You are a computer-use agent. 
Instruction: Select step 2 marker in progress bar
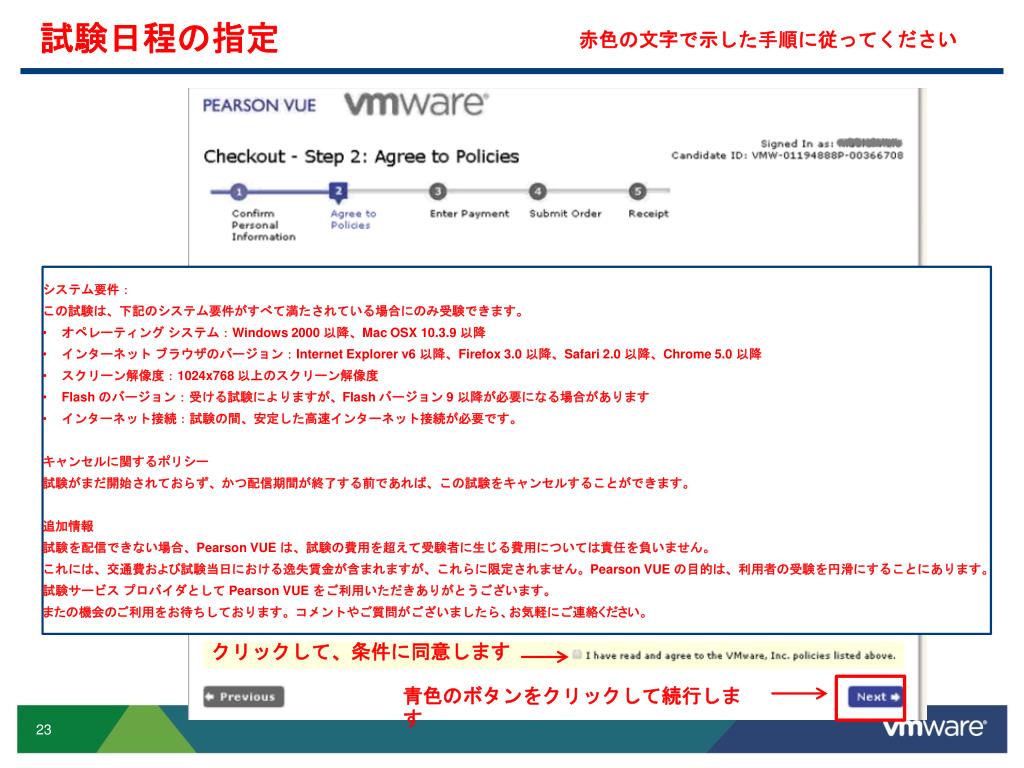(x=338, y=191)
